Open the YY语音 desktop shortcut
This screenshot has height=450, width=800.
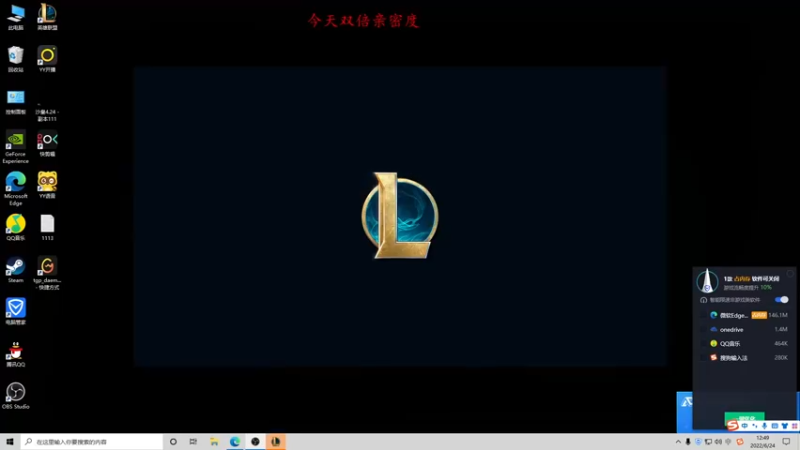click(x=47, y=185)
